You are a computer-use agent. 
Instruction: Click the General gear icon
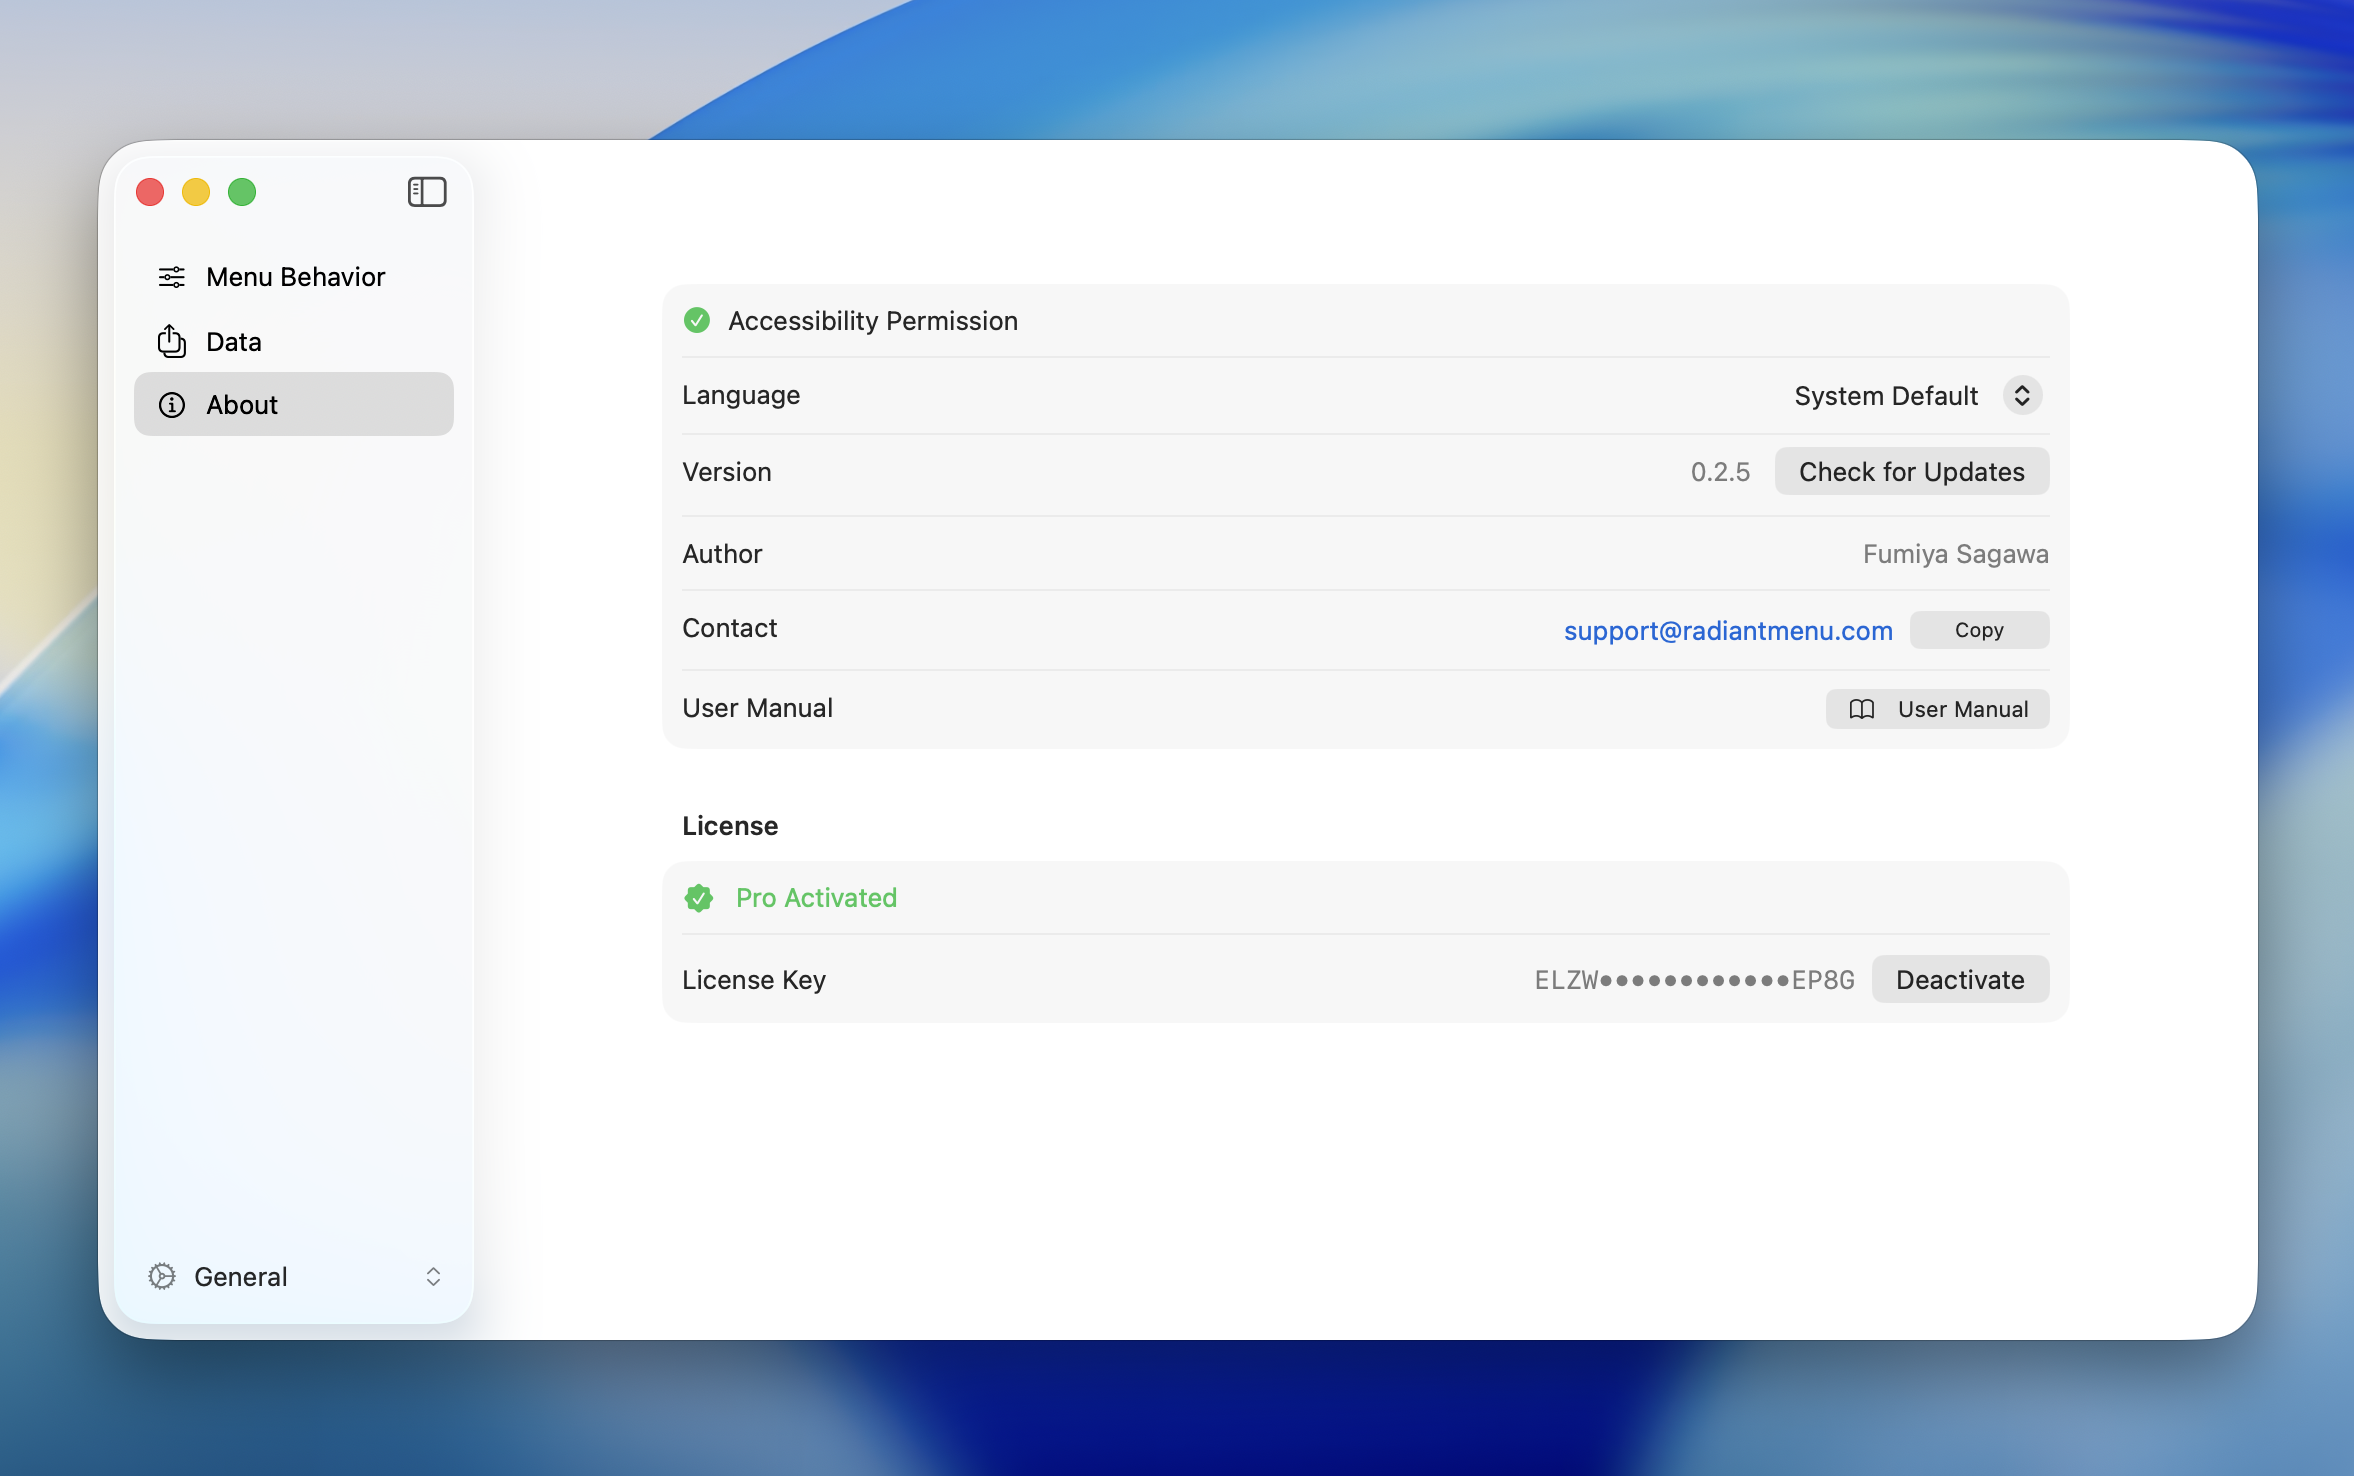(x=162, y=1276)
